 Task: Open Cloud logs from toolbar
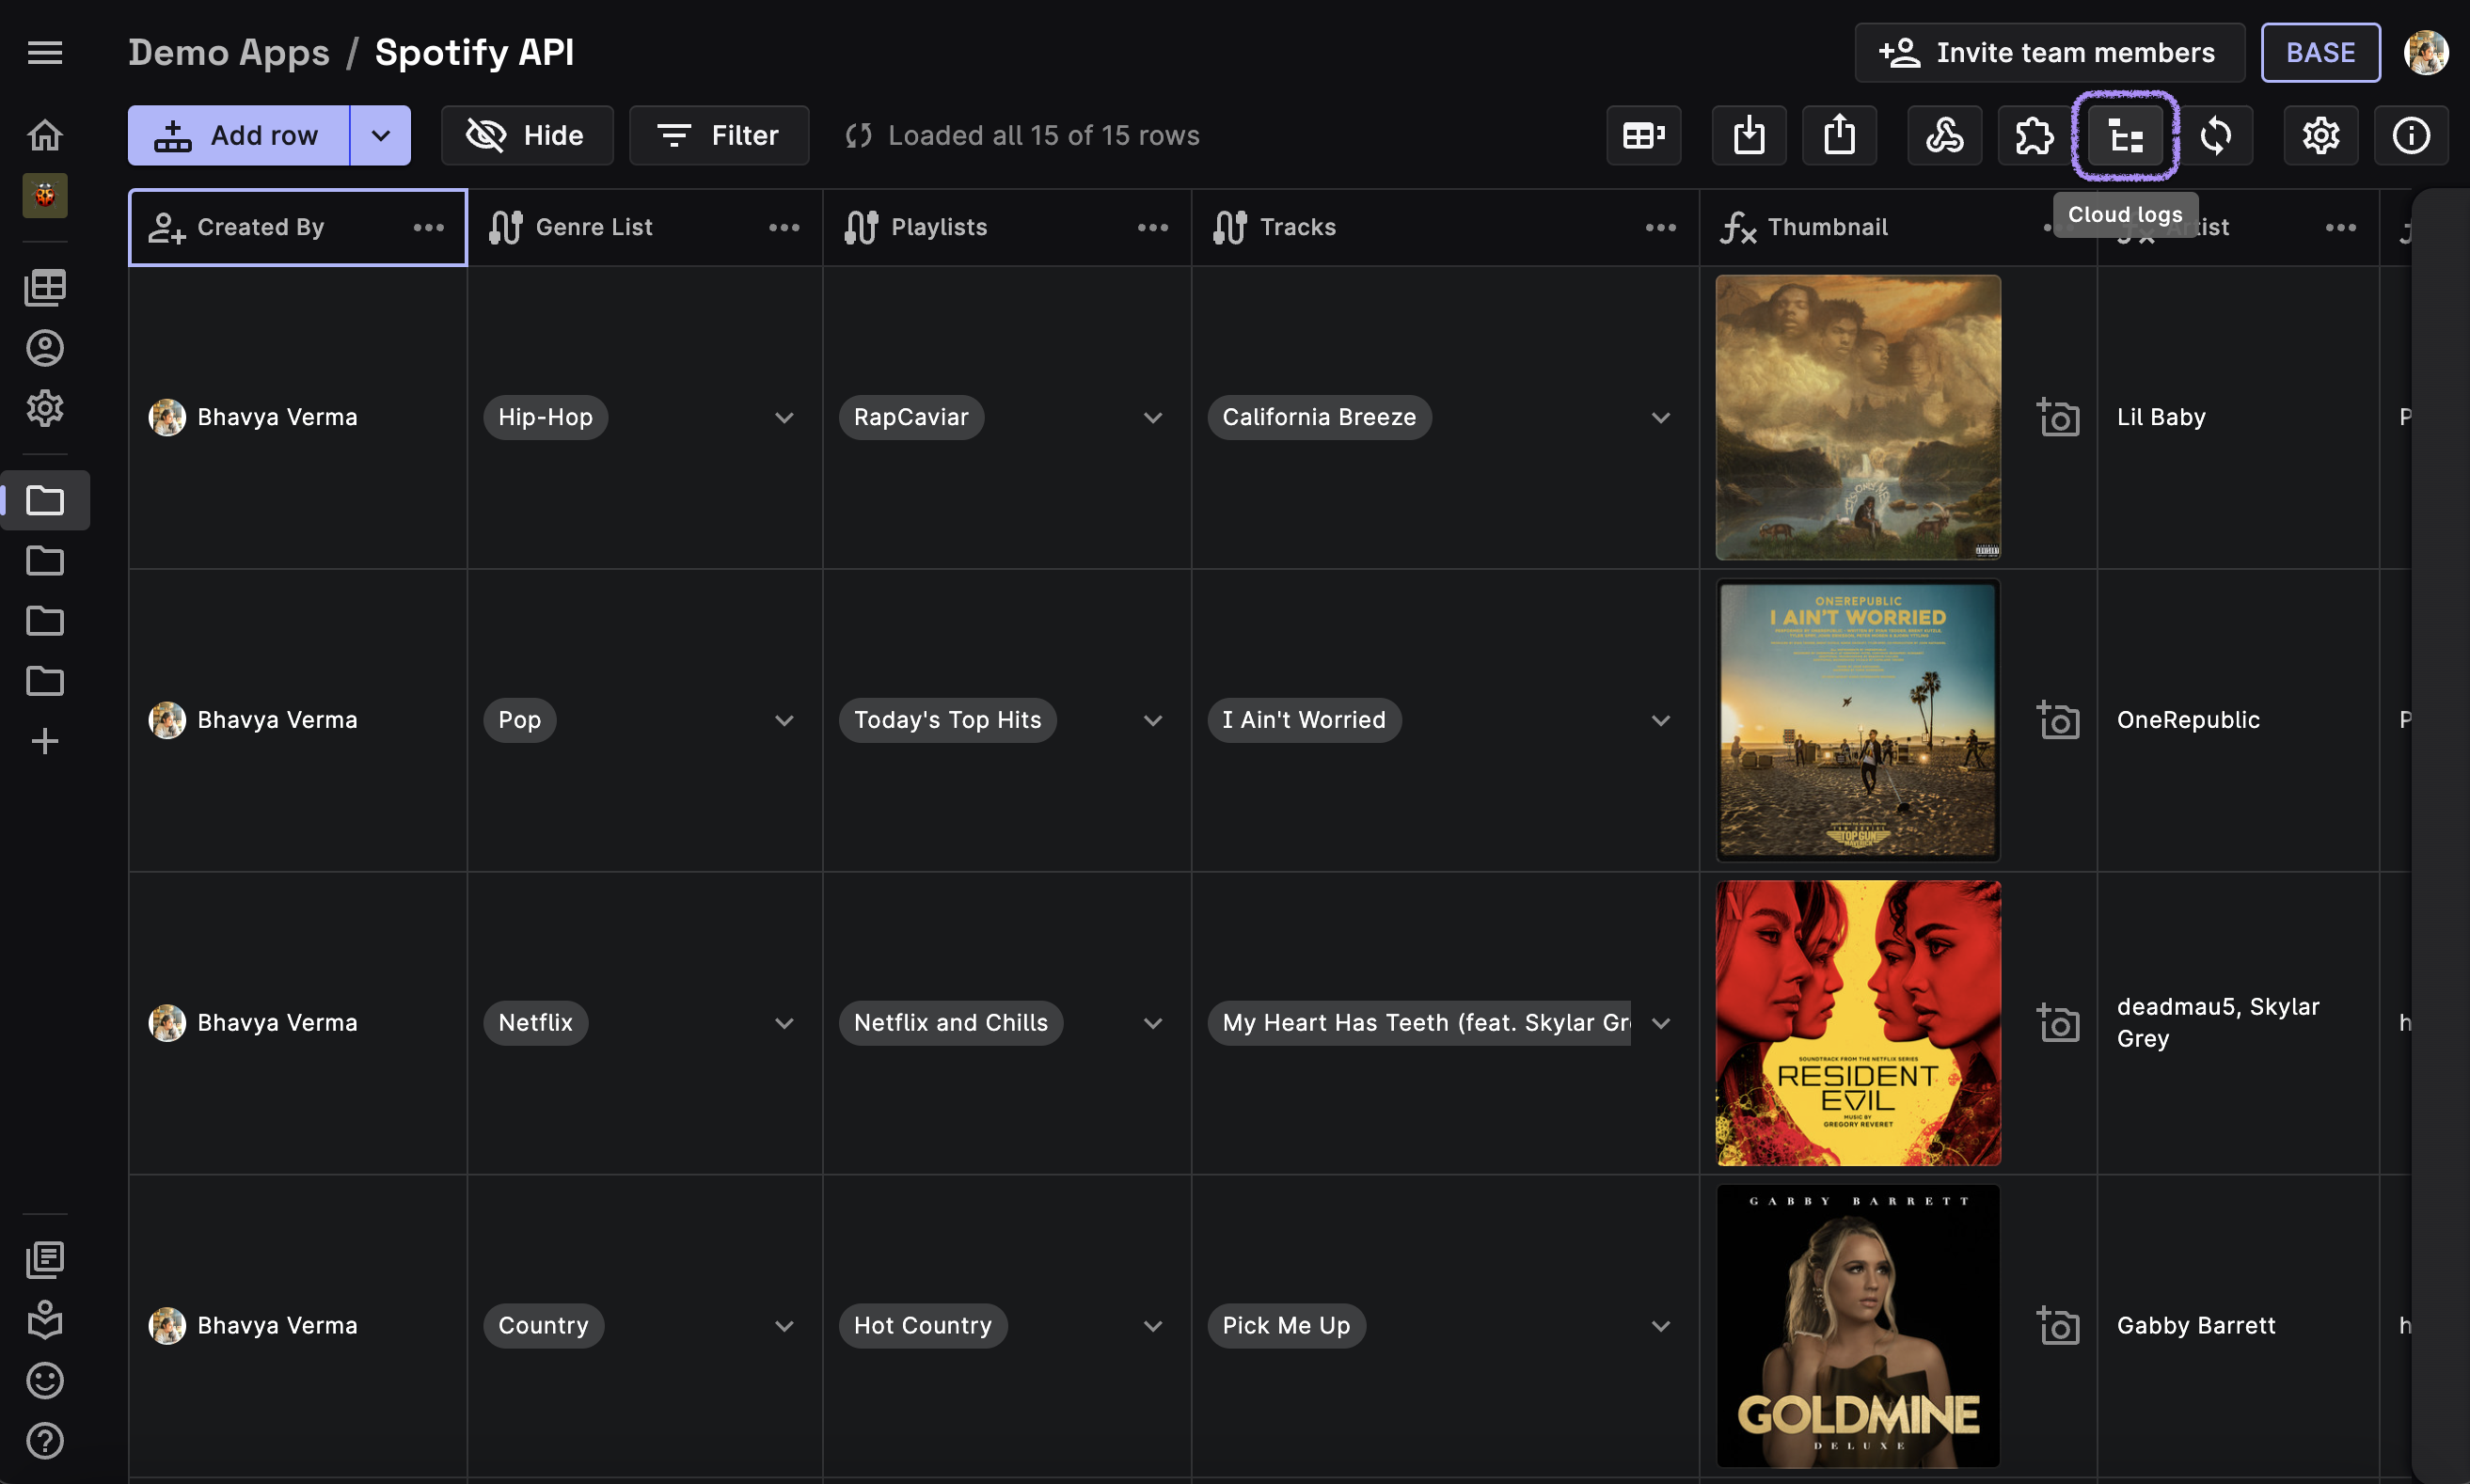coord(2125,135)
